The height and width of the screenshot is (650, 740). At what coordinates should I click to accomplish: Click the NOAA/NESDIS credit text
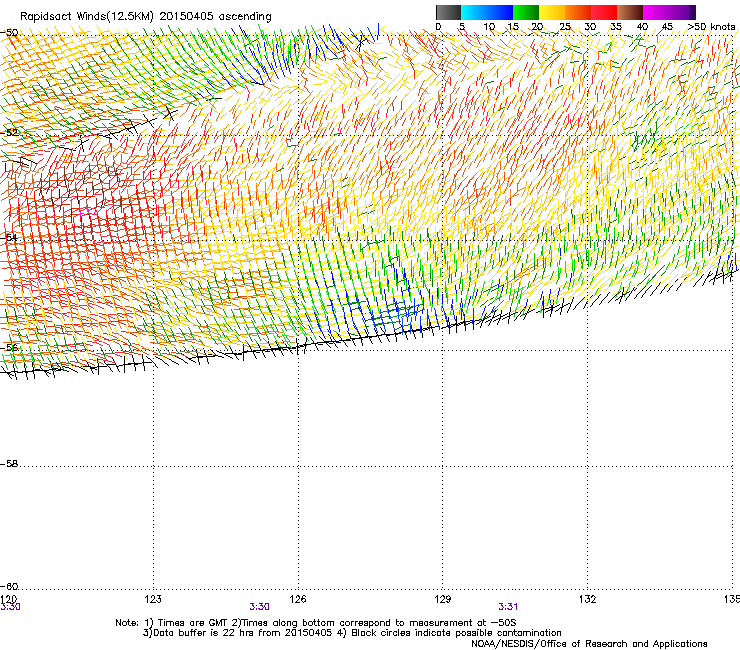coord(589,644)
